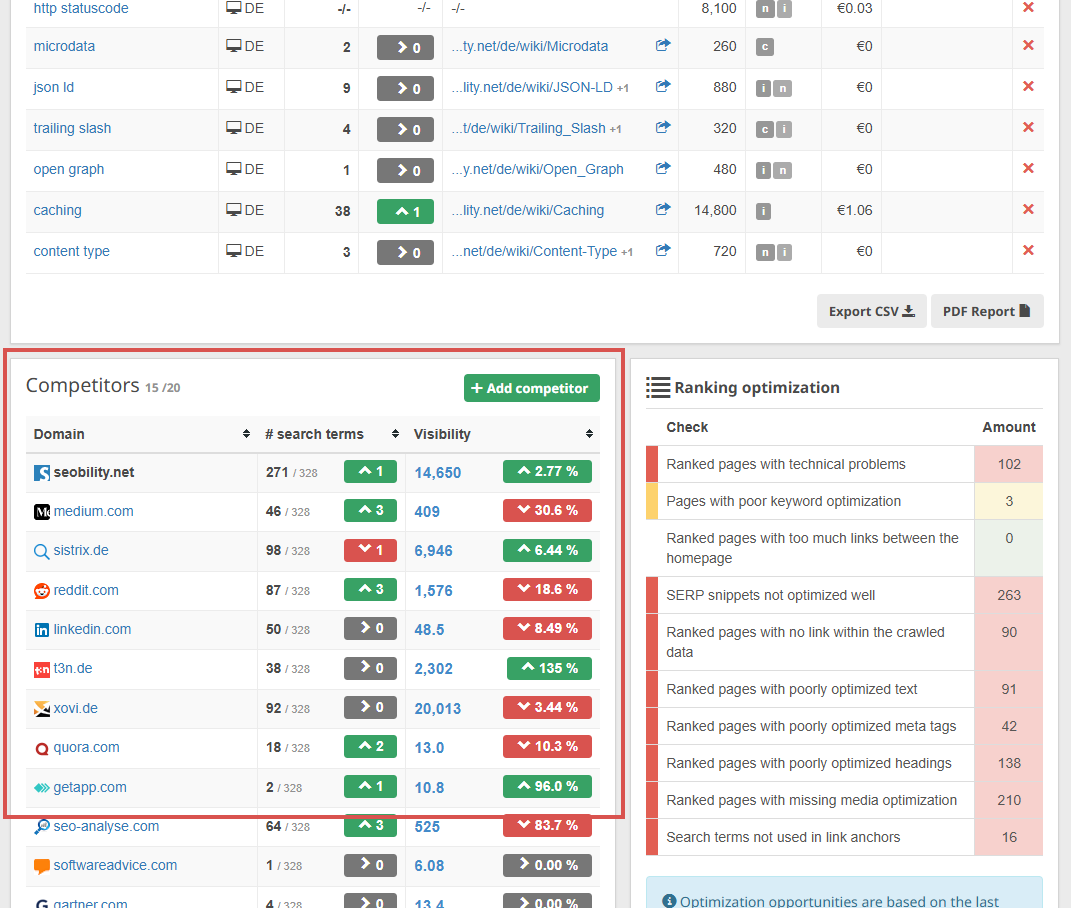Open the open graph keyword link
Viewport: 1071px width, 908px height.
click(x=68, y=169)
